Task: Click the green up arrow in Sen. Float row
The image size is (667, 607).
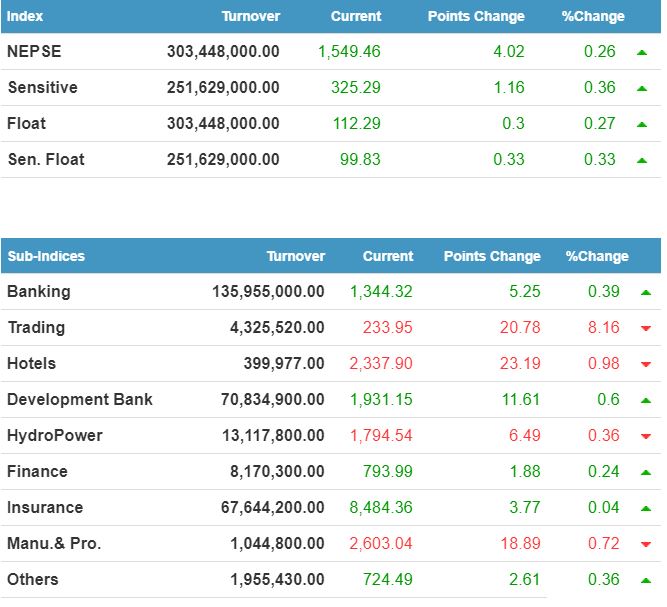Action: 642,160
